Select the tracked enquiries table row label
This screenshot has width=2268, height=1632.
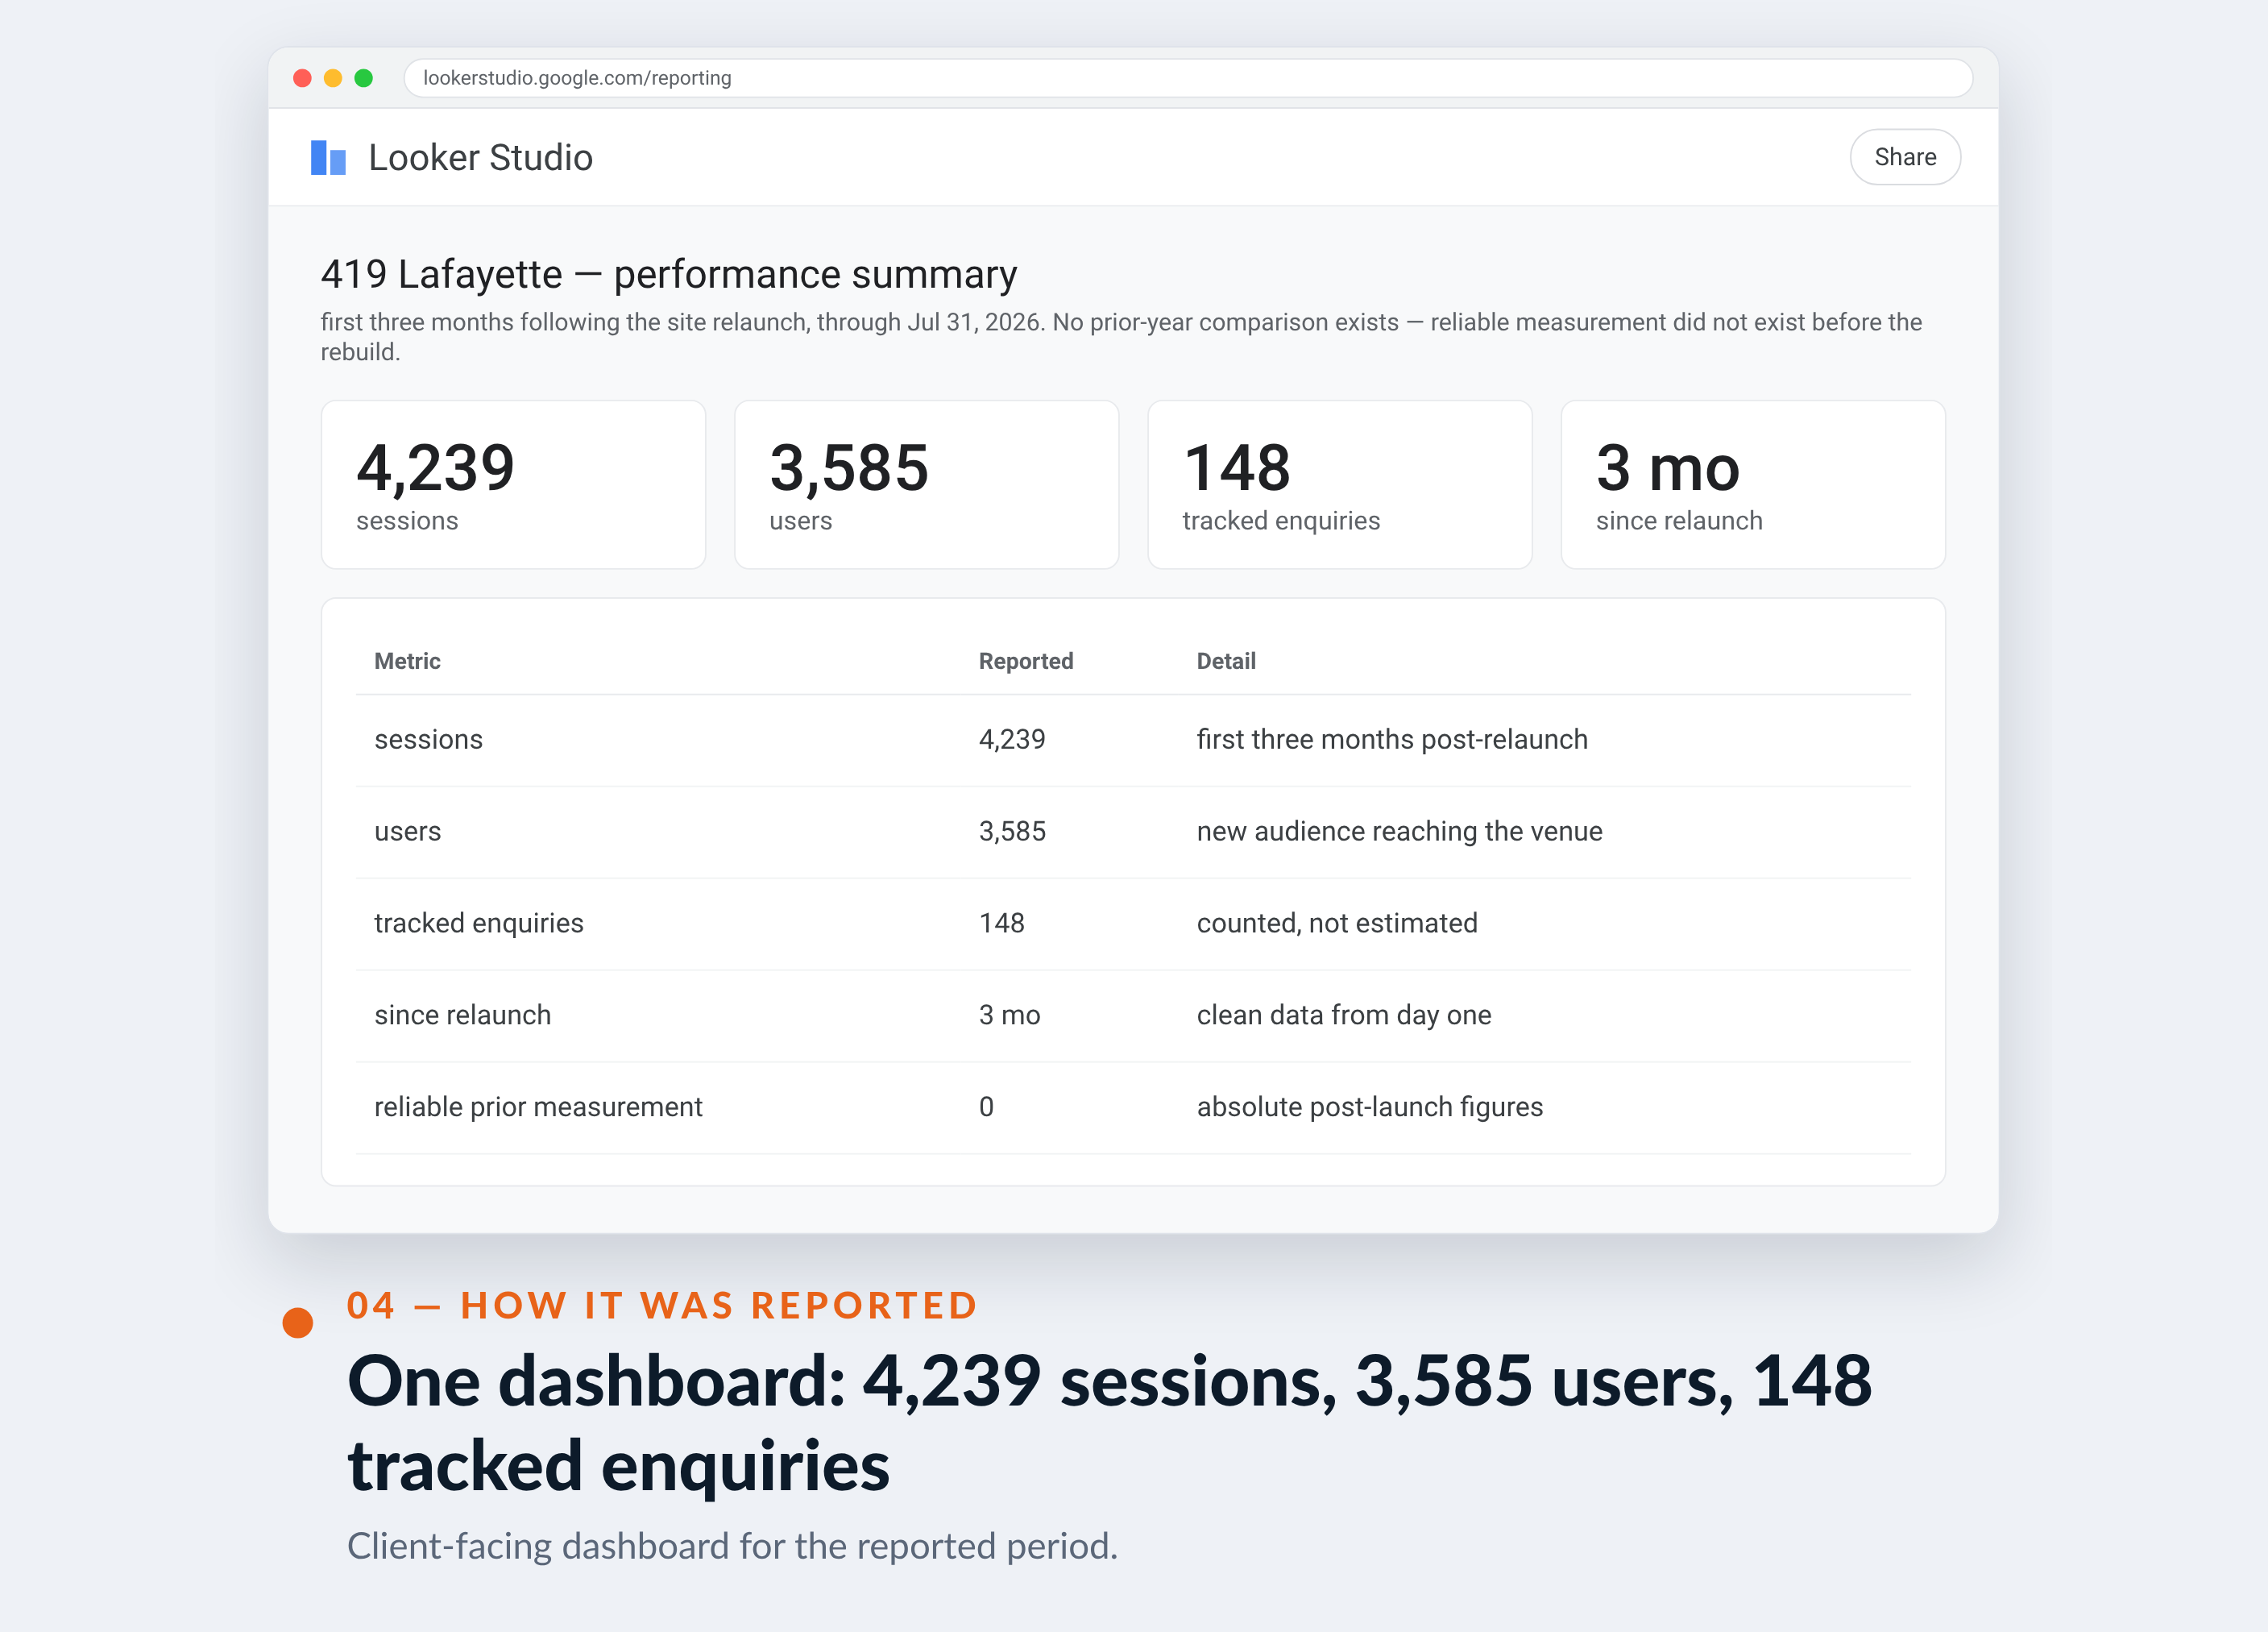pyautogui.click(x=478, y=923)
